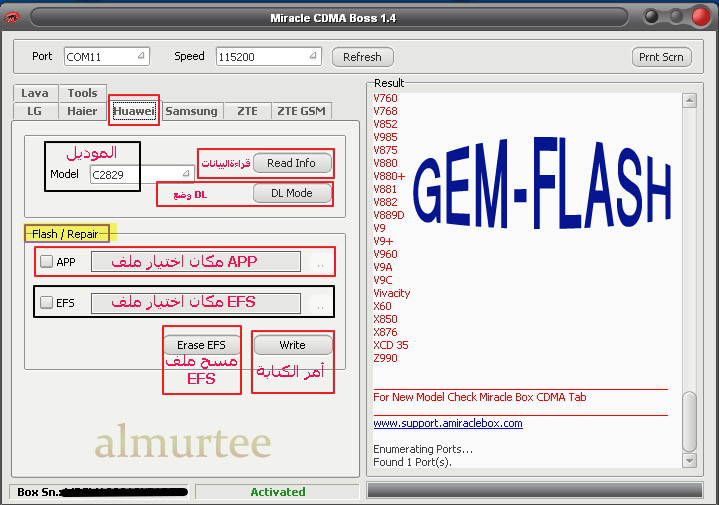Click the Box Sn. status field
The image size is (719, 505).
click(x=99, y=492)
